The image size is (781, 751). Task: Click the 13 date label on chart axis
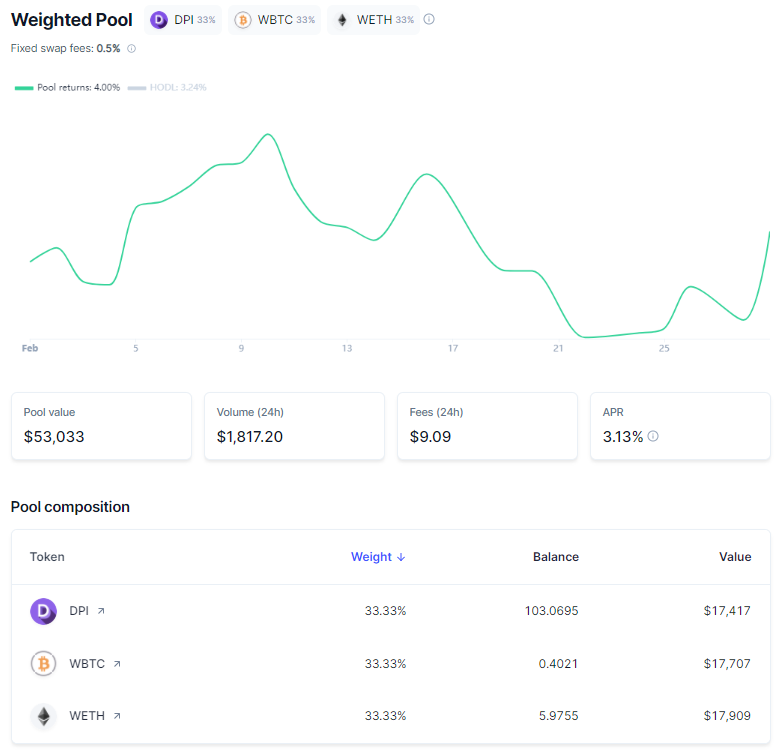click(x=347, y=348)
